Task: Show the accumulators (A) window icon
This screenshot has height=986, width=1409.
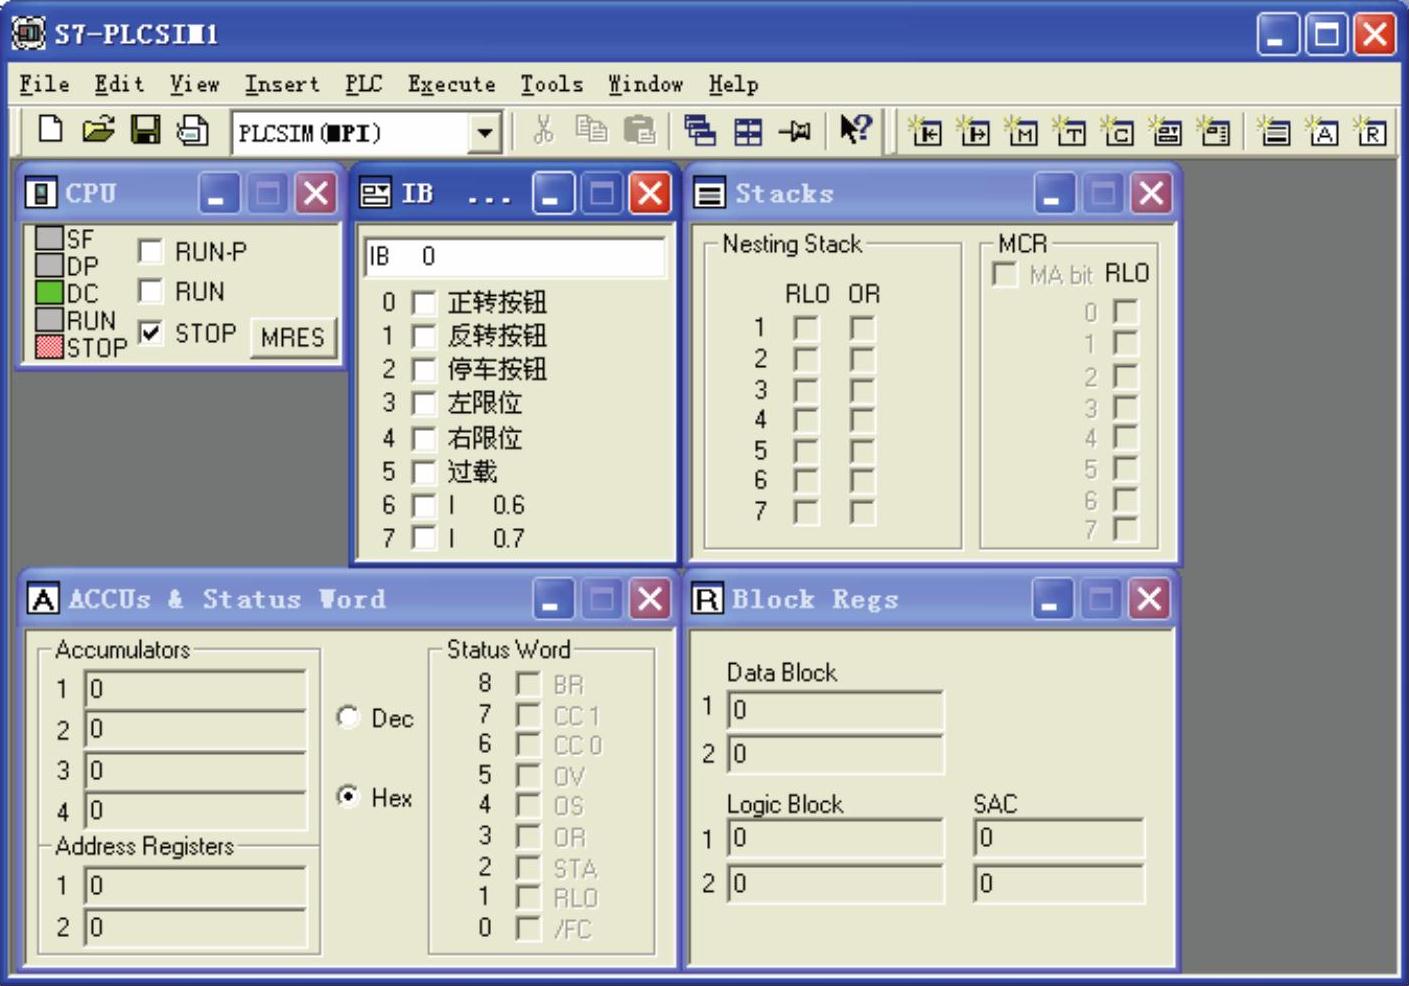Action: coord(1323,131)
